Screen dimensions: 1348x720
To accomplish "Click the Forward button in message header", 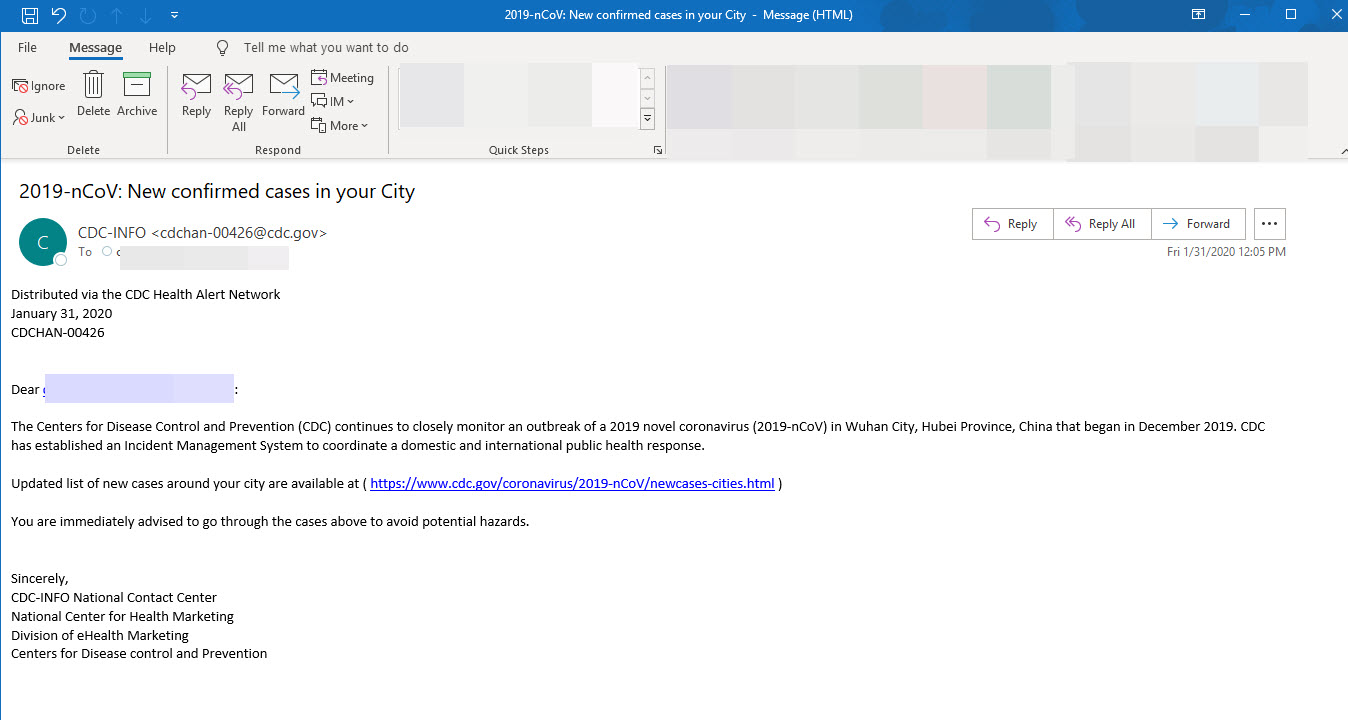I will (x=1198, y=224).
